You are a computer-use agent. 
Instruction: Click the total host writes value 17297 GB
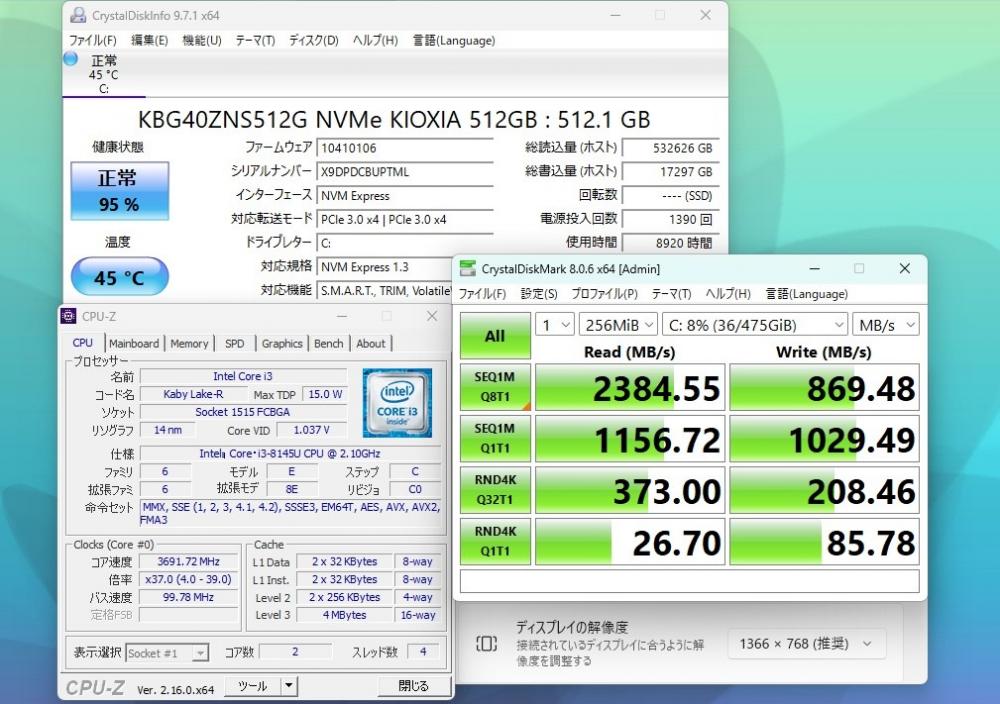click(x=670, y=172)
